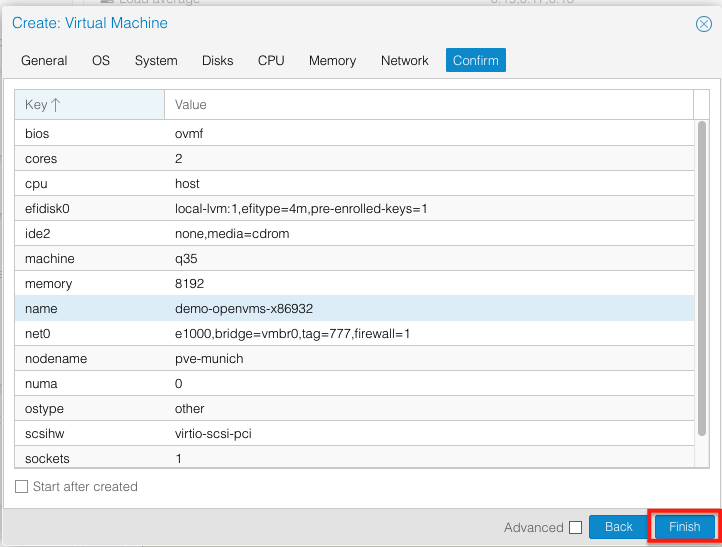
Task: Toggle the Advanced checkbox
Action: tap(575, 527)
